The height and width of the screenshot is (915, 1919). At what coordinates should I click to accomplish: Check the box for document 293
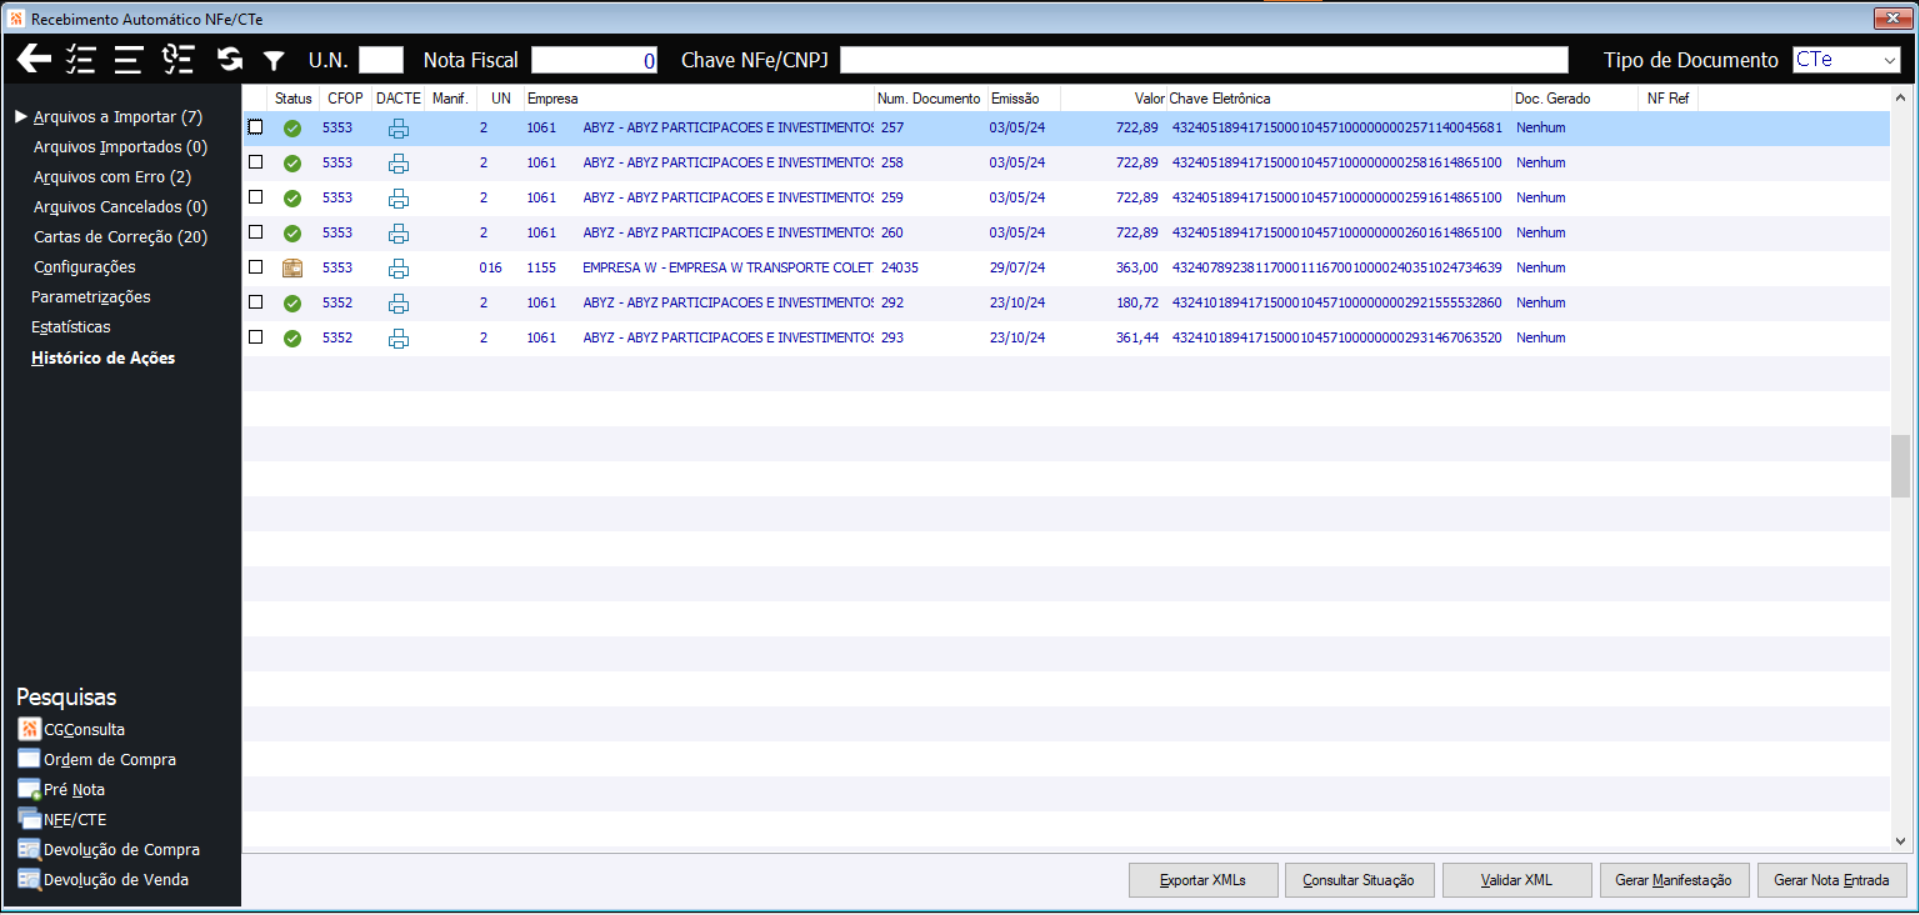pyautogui.click(x=256, y=337)
